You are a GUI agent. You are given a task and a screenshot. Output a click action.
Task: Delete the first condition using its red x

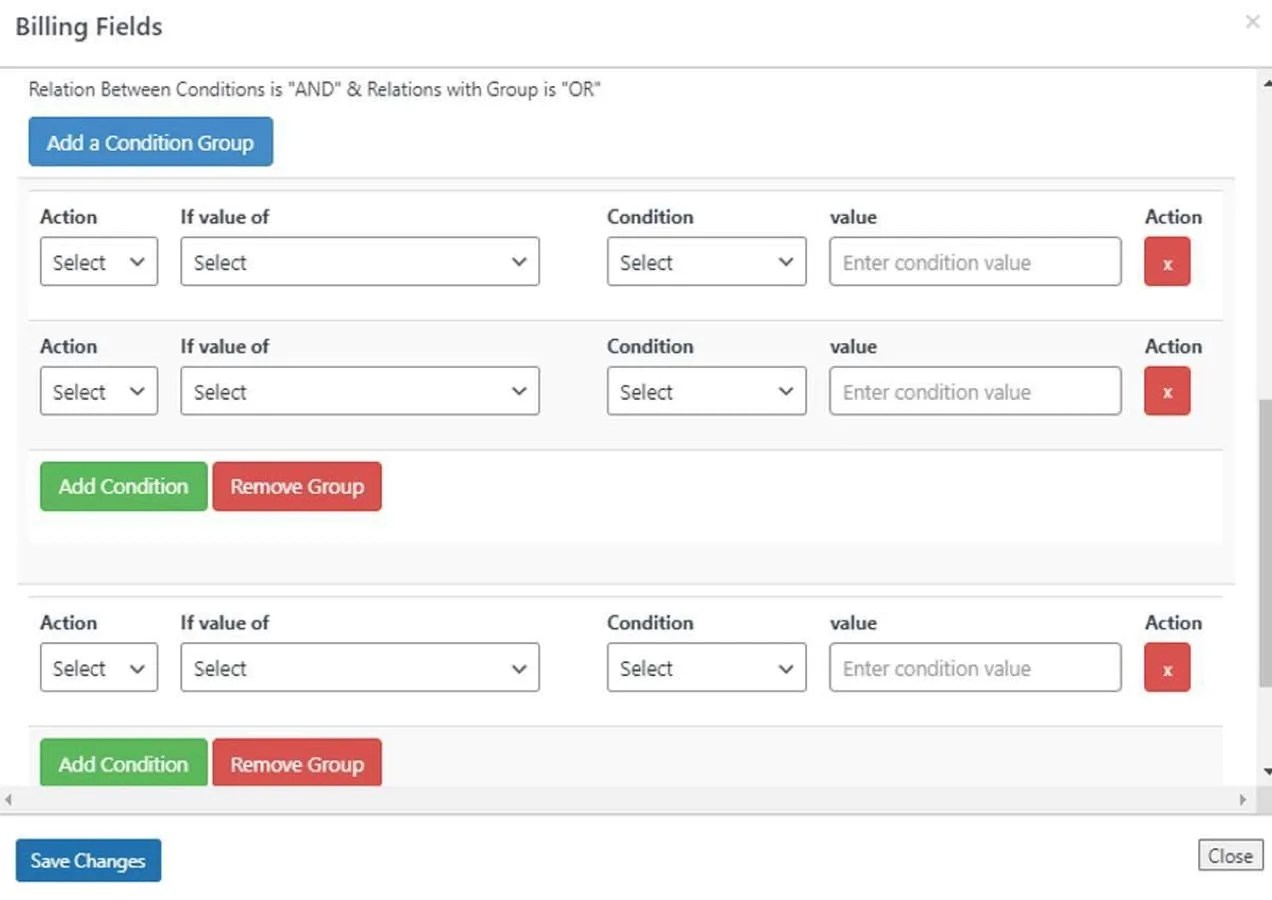(x=1166, y=261)
